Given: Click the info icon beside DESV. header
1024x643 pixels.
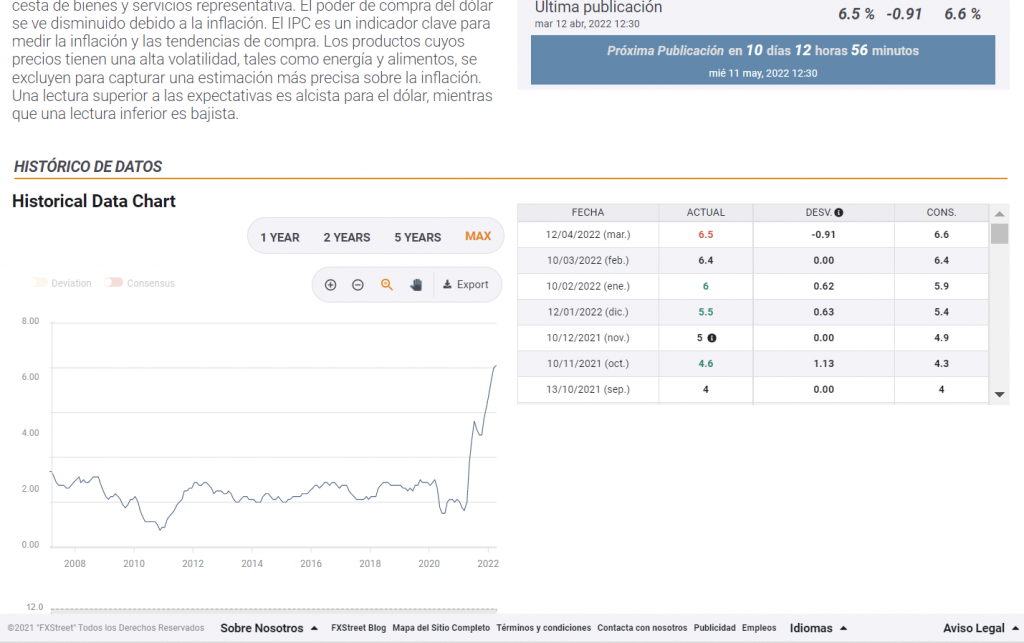Looking at the screenshot, I should [838, 212].
